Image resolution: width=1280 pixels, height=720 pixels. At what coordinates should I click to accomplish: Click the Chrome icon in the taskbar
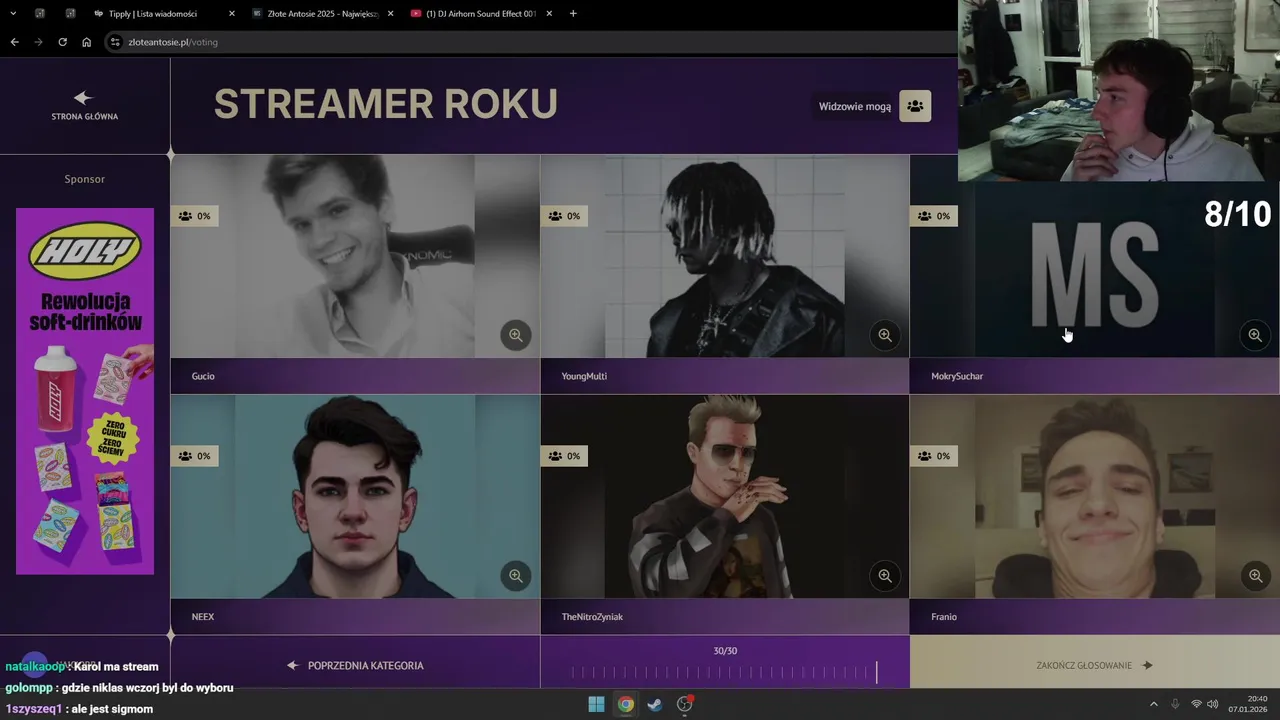(x=625, y=704)
